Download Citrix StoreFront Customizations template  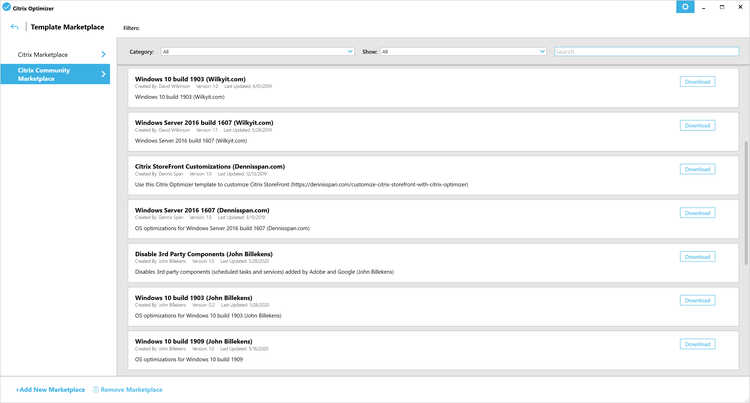point(697,169)
